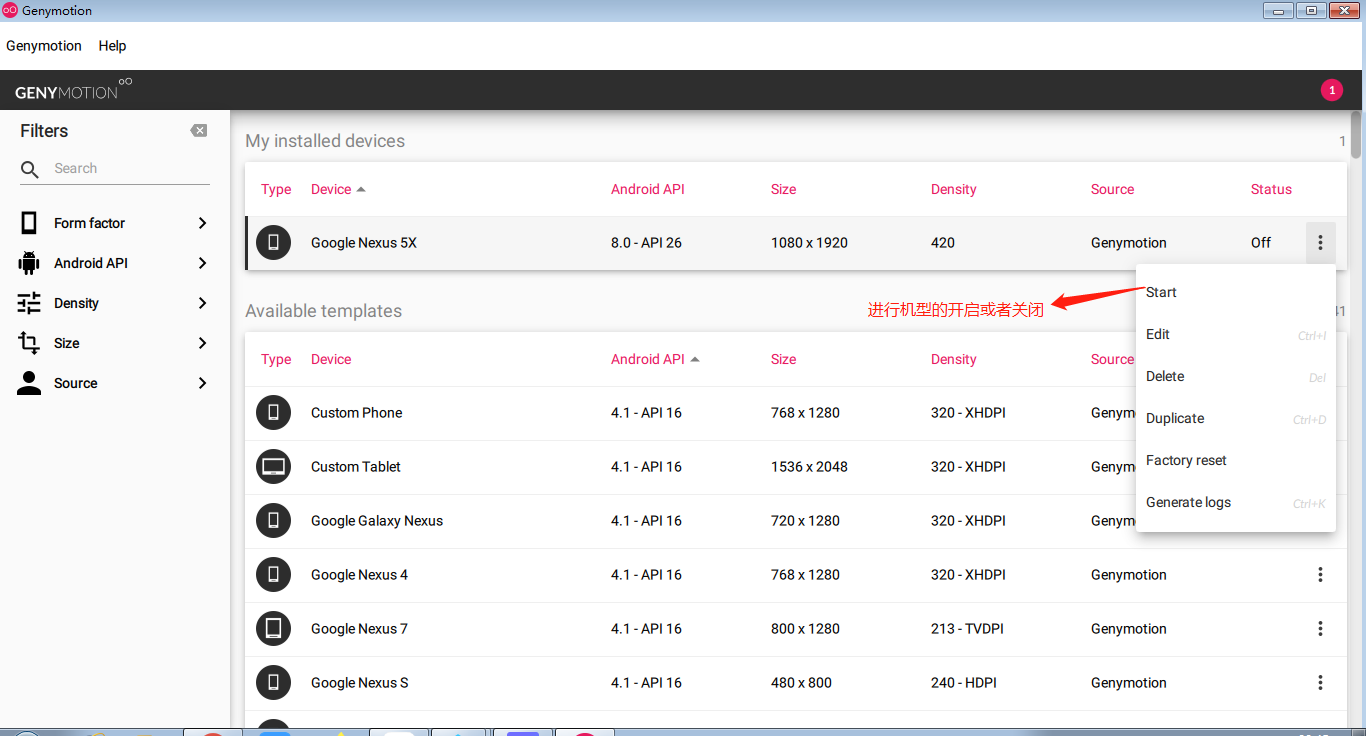Click the Off status of Nexus 5X
The height and width of the screenshot is (736, 1366).
[x=1261, y=242]
